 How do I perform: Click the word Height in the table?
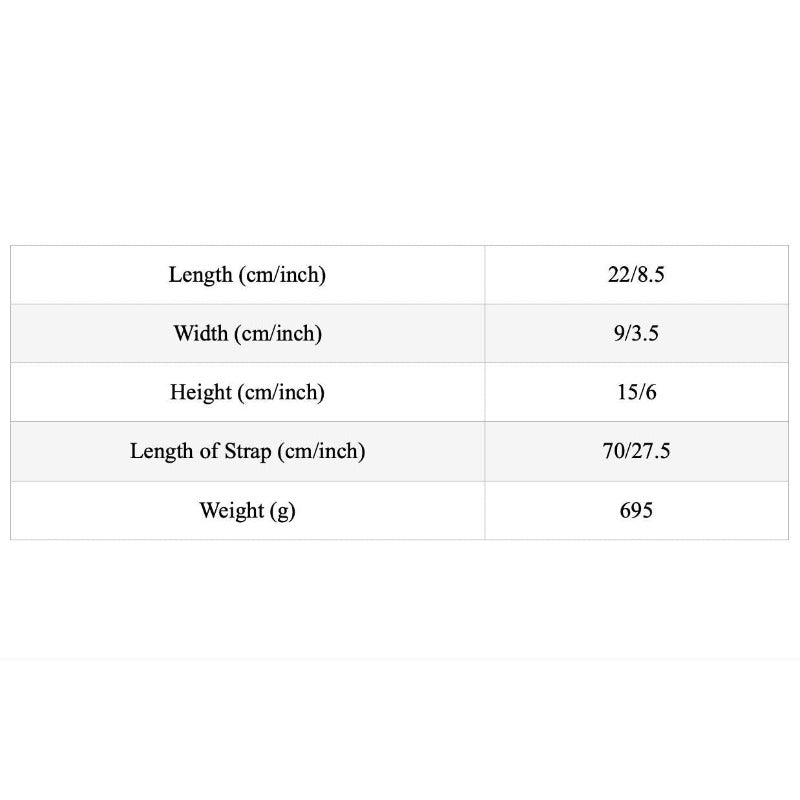[201, 393]
